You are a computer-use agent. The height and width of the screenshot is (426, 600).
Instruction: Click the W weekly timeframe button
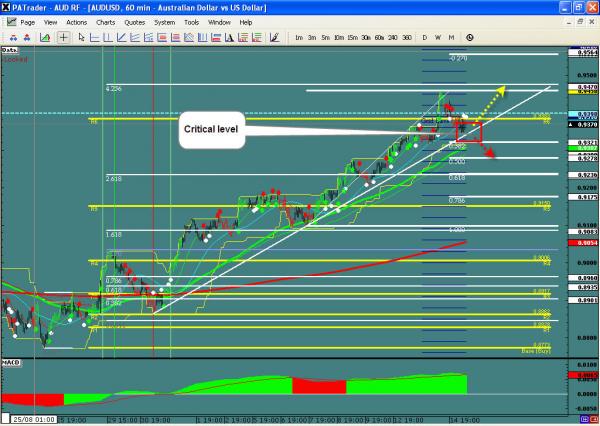(437, 36)
